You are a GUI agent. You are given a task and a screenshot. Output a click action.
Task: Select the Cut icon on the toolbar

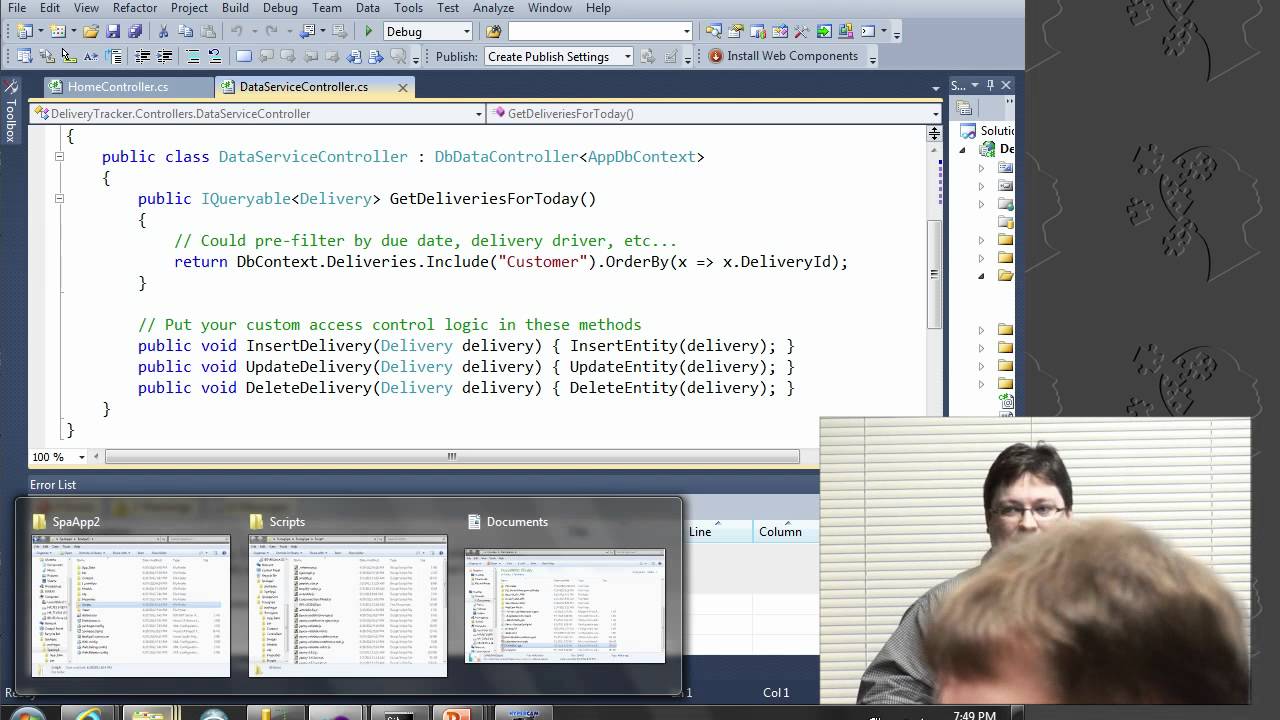click(165, 31)
